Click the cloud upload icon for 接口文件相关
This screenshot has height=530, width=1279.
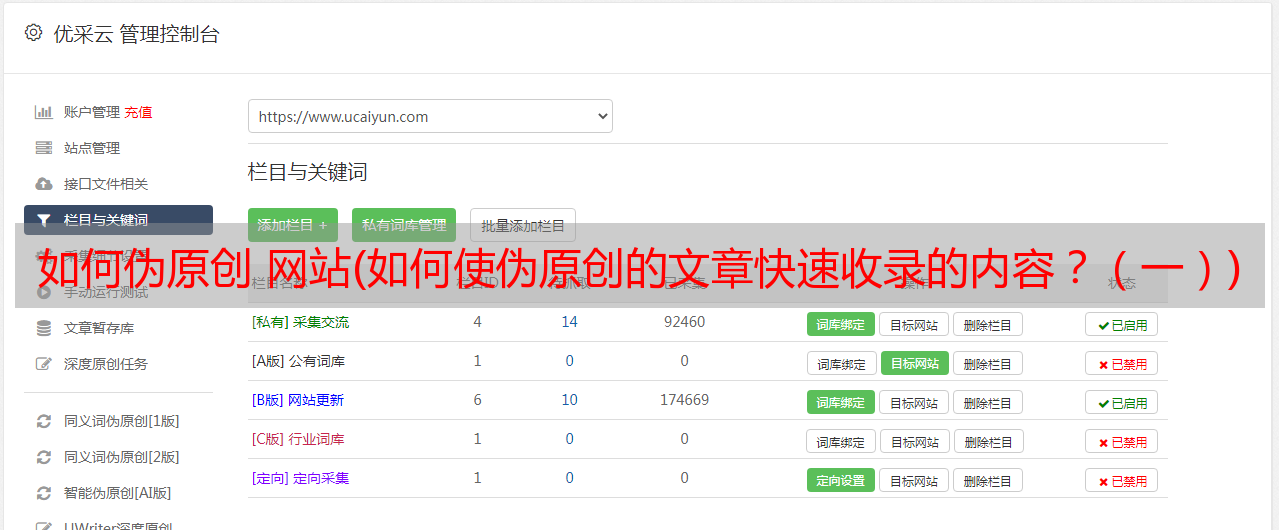tap(43, 184)
